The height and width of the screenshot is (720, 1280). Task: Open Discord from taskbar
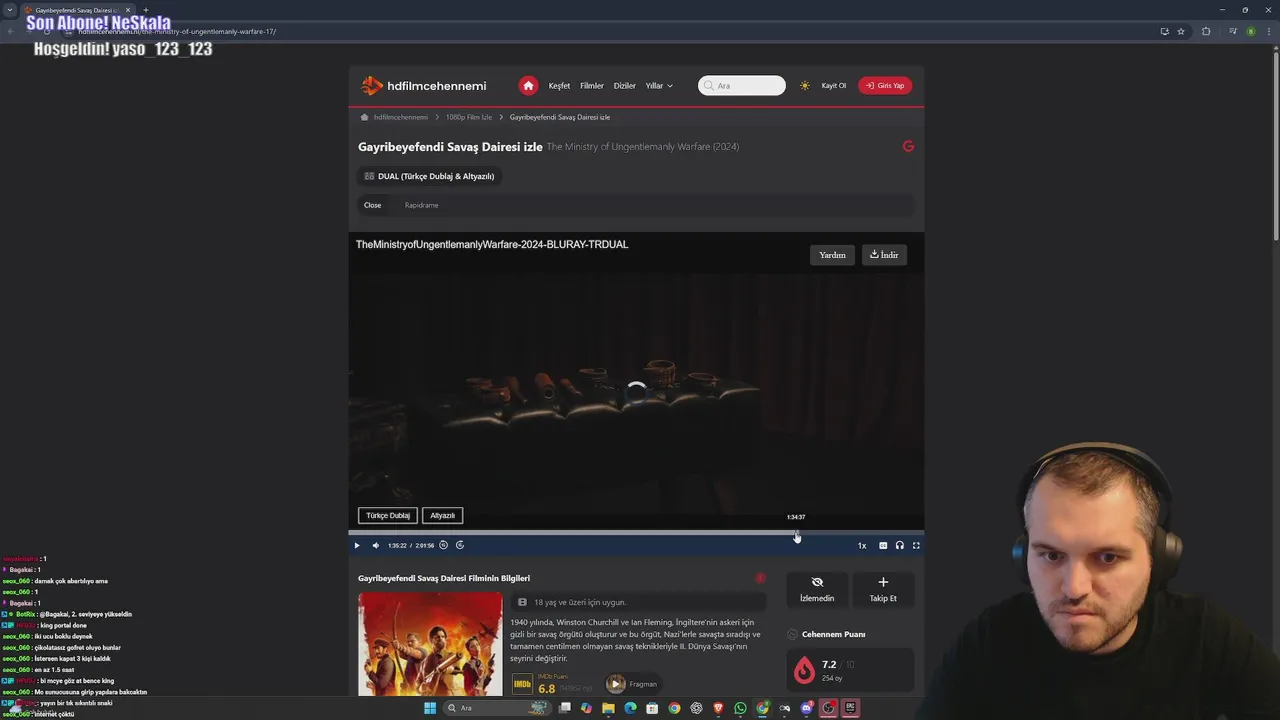[806, 708]
